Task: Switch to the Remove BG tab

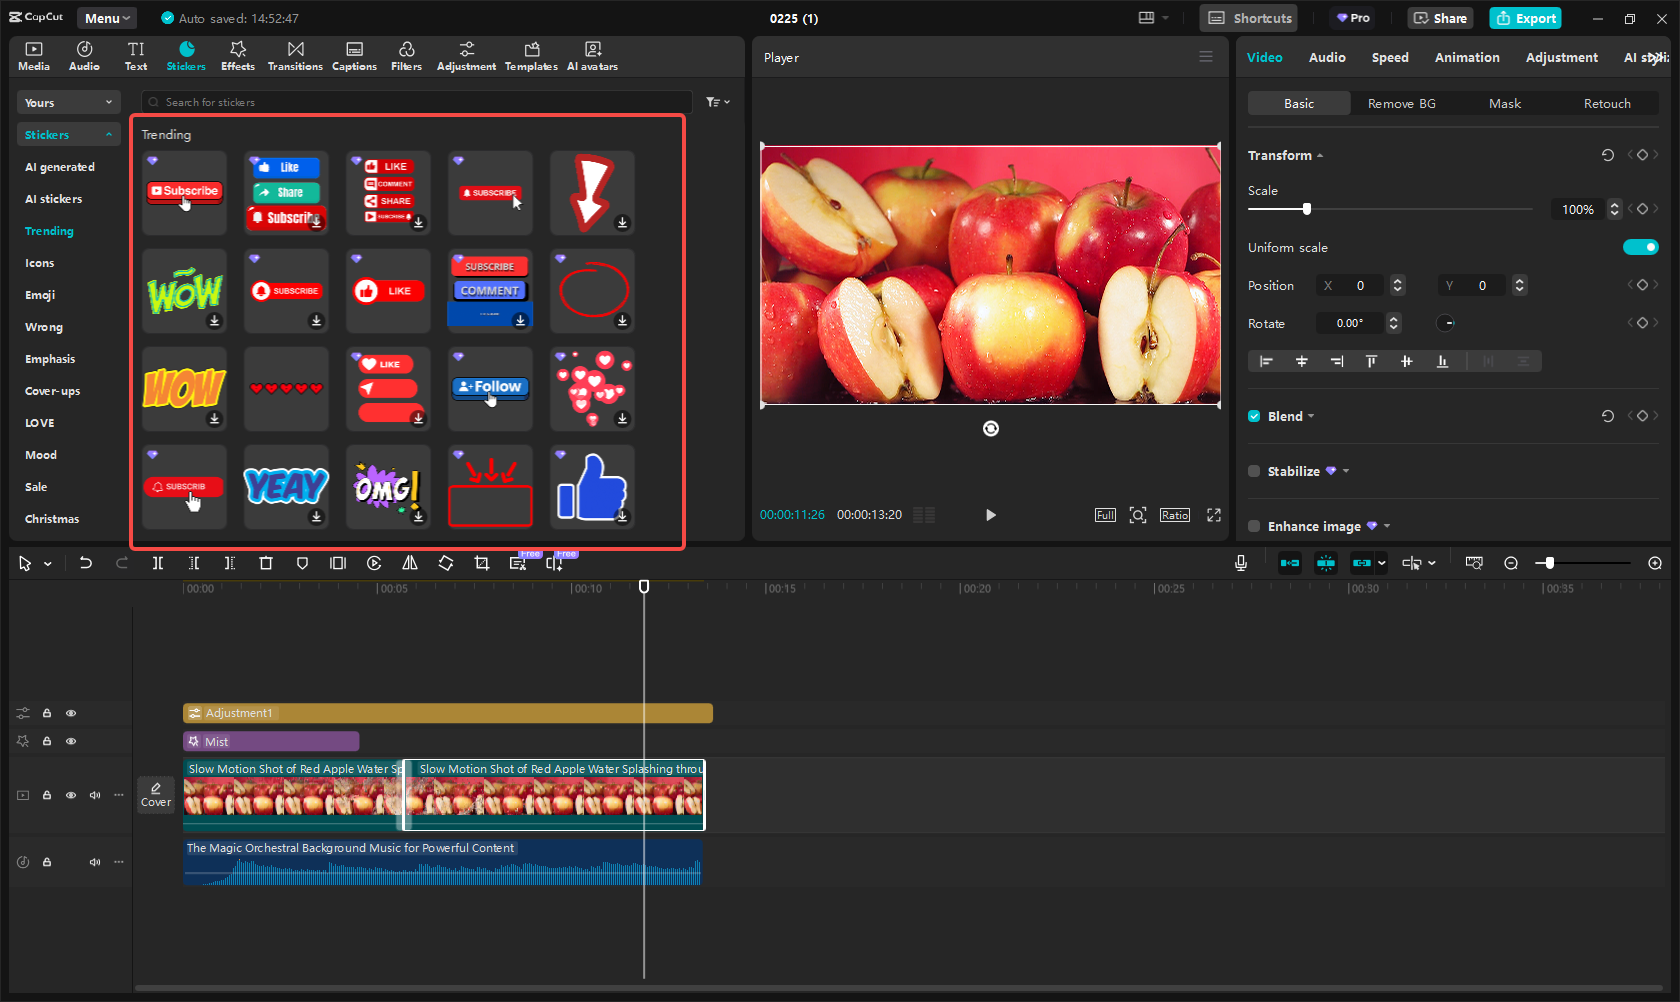Action: click(1401, 103)
